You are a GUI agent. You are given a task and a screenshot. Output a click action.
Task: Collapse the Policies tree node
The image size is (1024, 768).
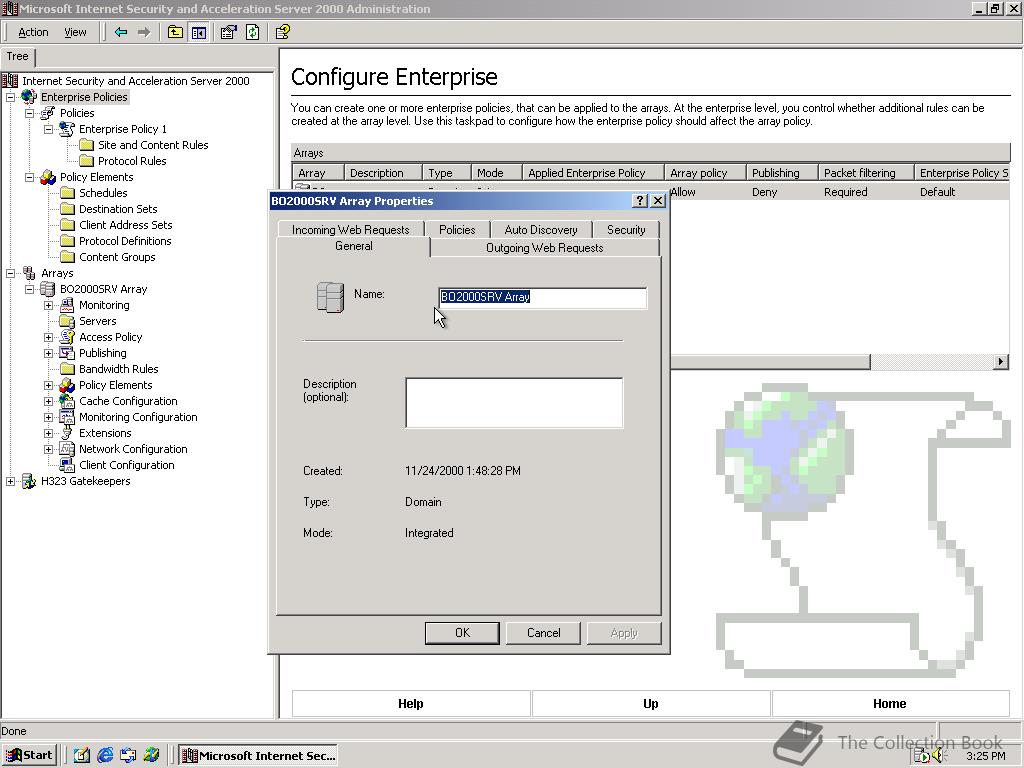pyautogui.click(x=29, y=113)
